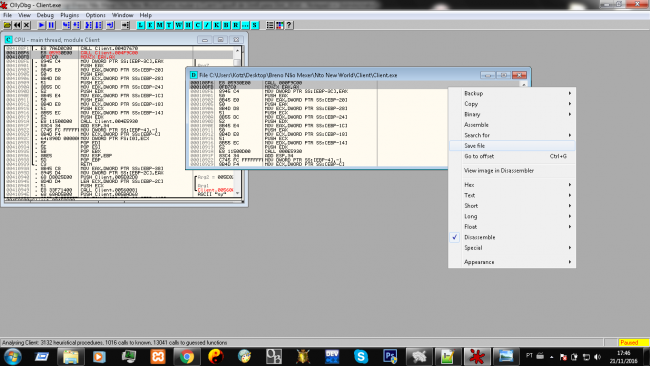The image size is (650, 366).
Task: Expand the Search for submenu
Action: coord(512,135)
